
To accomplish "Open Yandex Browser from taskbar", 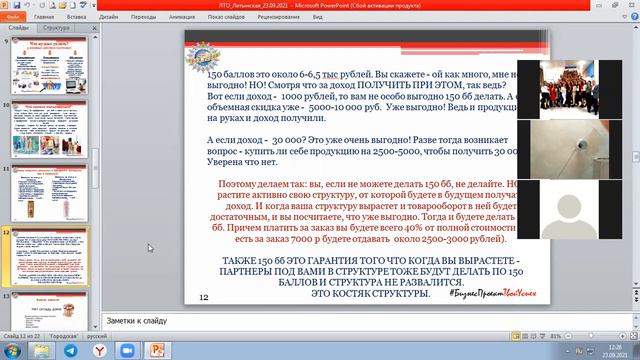I will click(100, 351).
